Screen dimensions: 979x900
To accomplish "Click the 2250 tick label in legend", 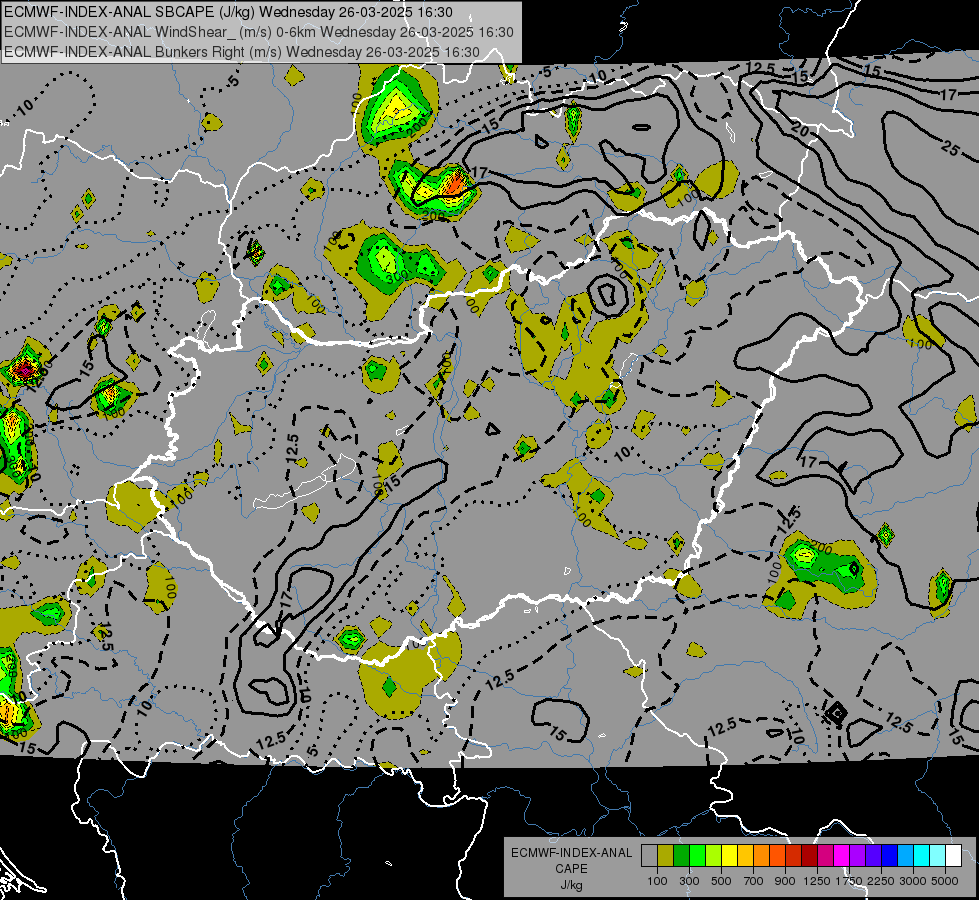I will pyautogui.click(x=881, y=881).
